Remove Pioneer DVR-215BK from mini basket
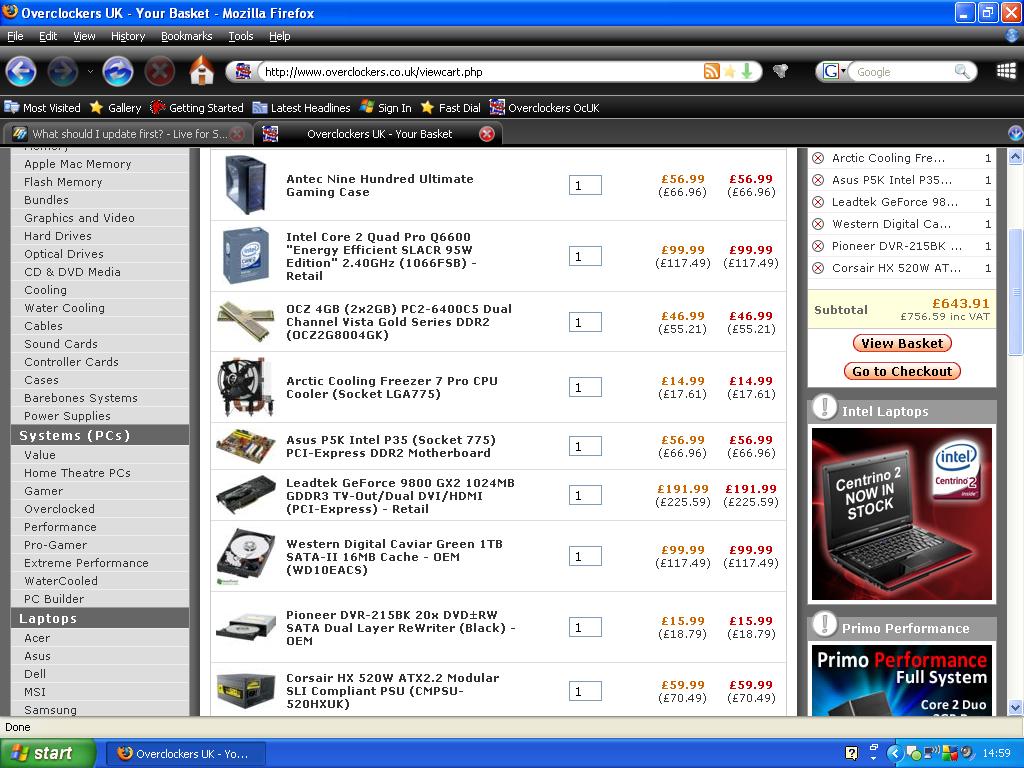This screenshot has width=1024, height=768. click(x=818, y=246)
